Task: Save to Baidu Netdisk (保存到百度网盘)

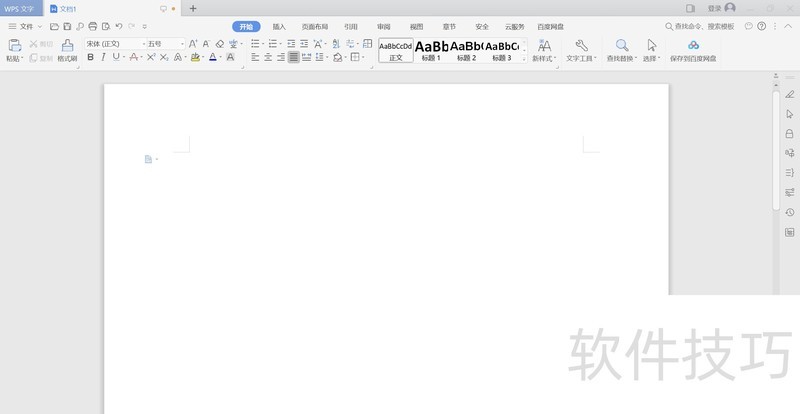Action: click(693, 50)
